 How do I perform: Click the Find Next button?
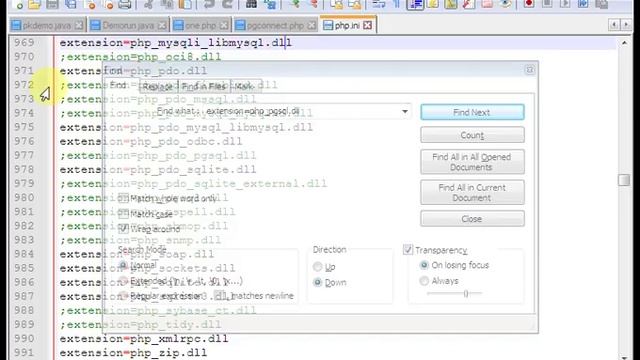pyautogui.click(x=472, y=112)
